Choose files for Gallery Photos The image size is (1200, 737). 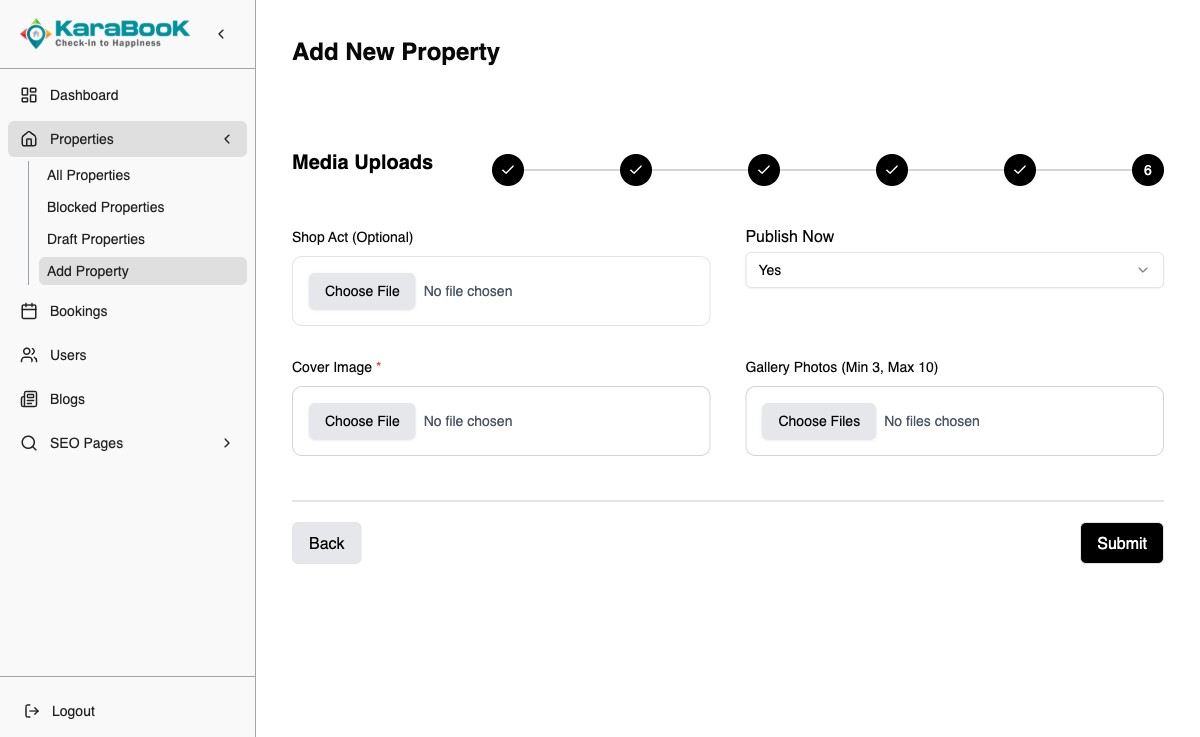point(819,421)
